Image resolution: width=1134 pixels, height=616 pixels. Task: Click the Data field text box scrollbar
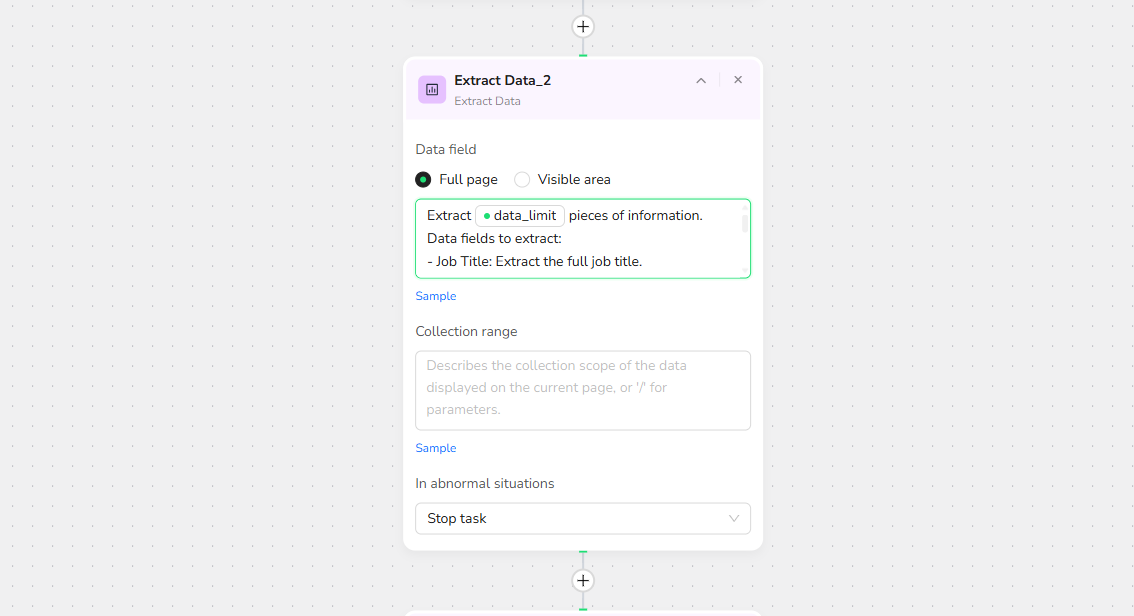[744, 223]
